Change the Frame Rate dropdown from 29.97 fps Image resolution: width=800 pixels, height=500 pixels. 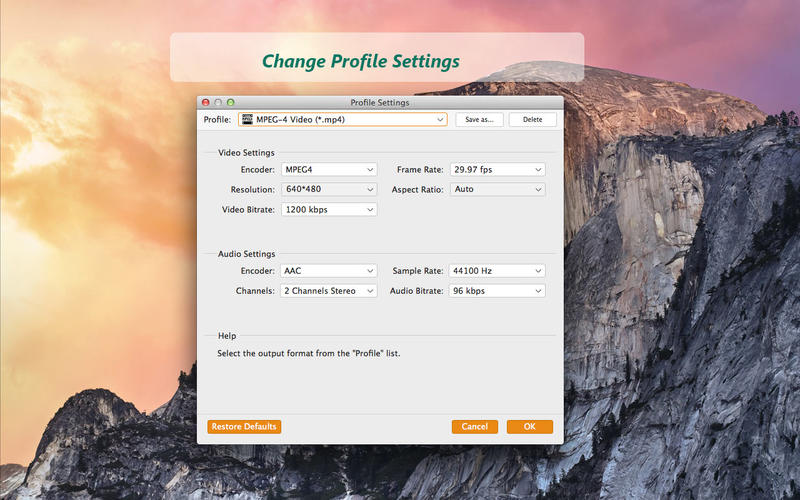click(x=497, y=169)
